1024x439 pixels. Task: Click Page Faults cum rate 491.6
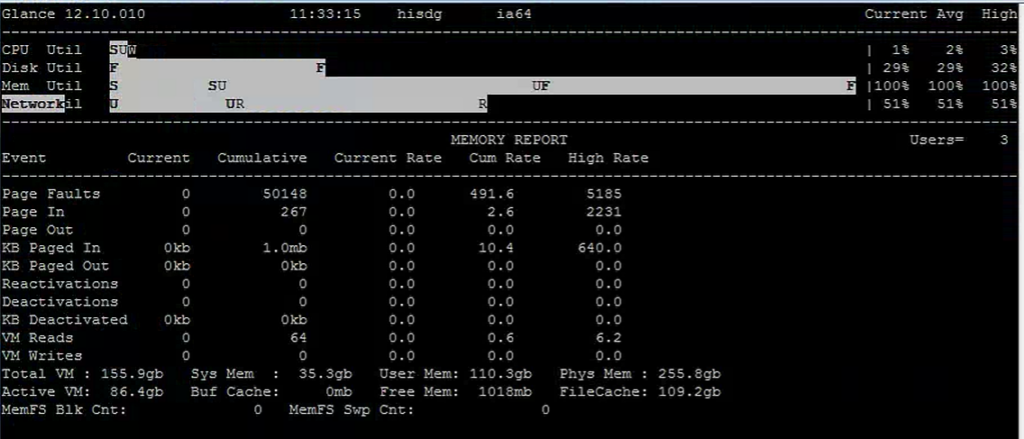pos(492,194)
